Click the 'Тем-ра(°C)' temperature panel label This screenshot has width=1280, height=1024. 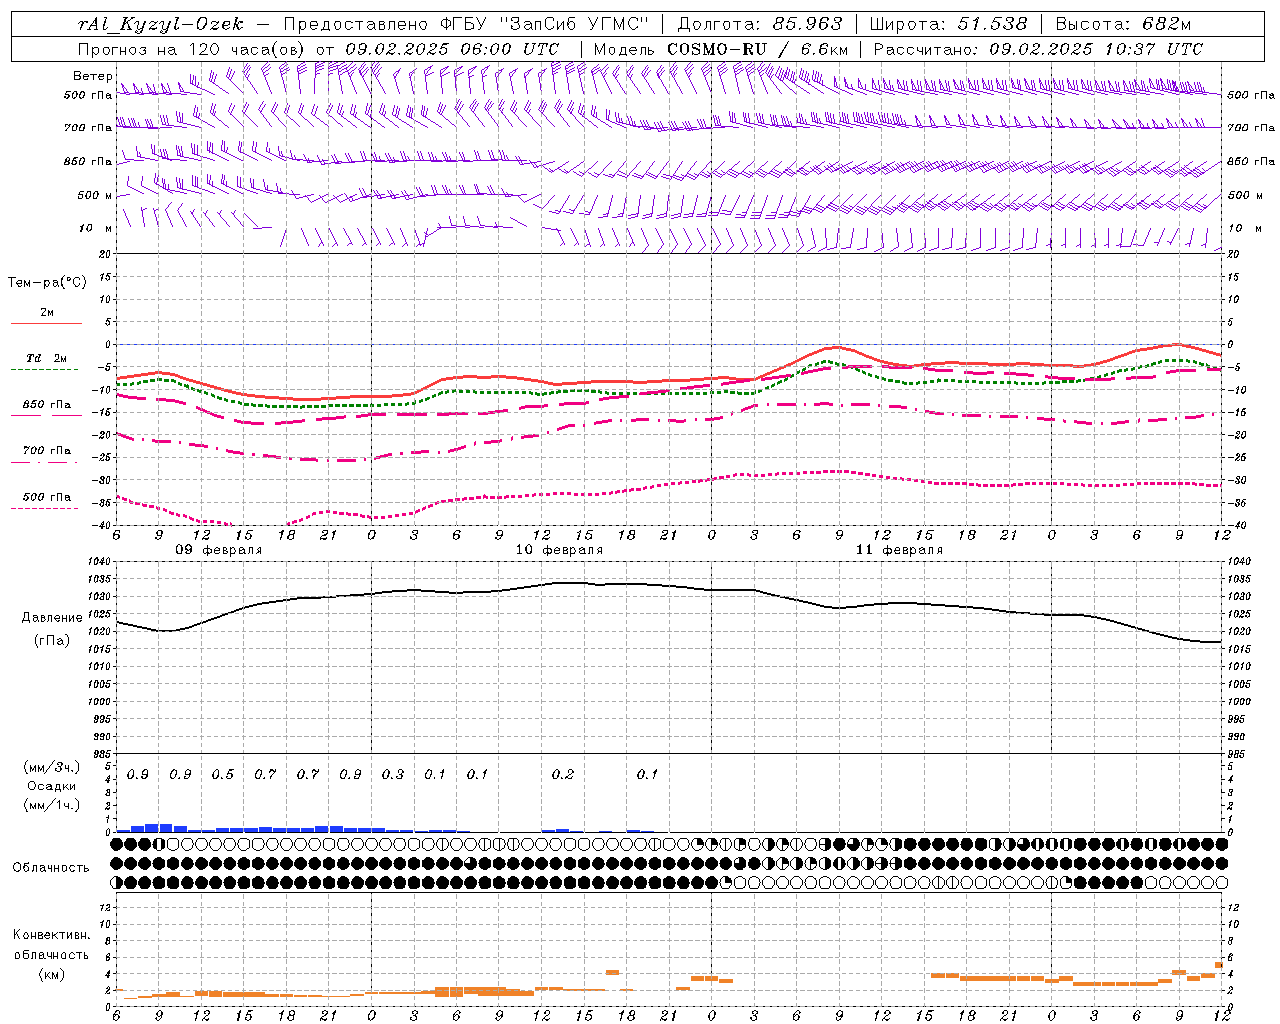(47, 283)
